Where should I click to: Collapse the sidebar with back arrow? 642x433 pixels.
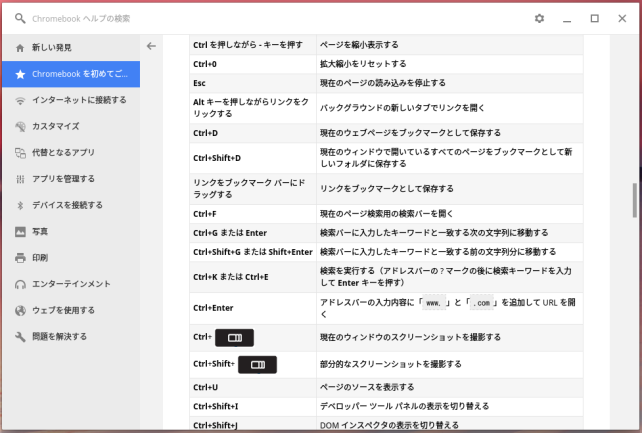tap(151, 46)
